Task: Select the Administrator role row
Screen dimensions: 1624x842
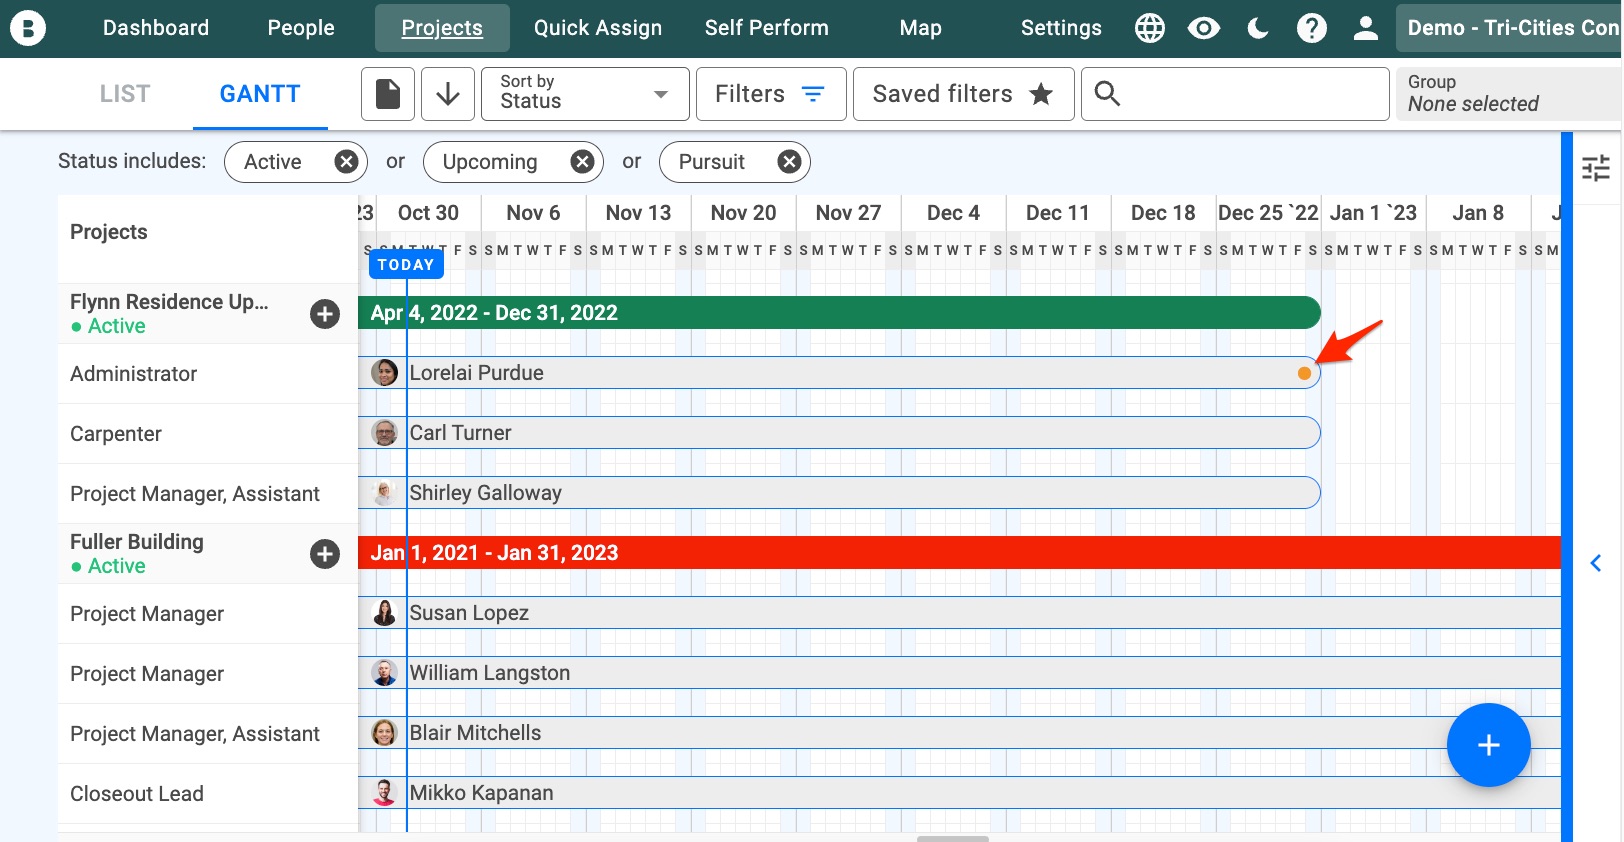Action: 208,374
